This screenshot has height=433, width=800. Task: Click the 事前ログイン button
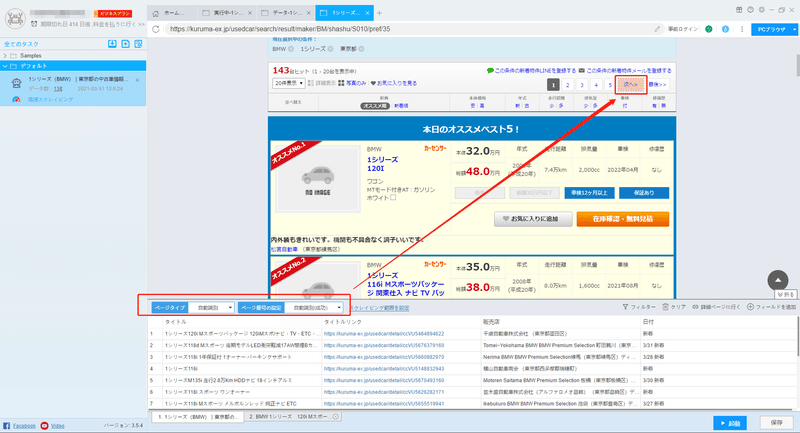[x=683, y=29]
